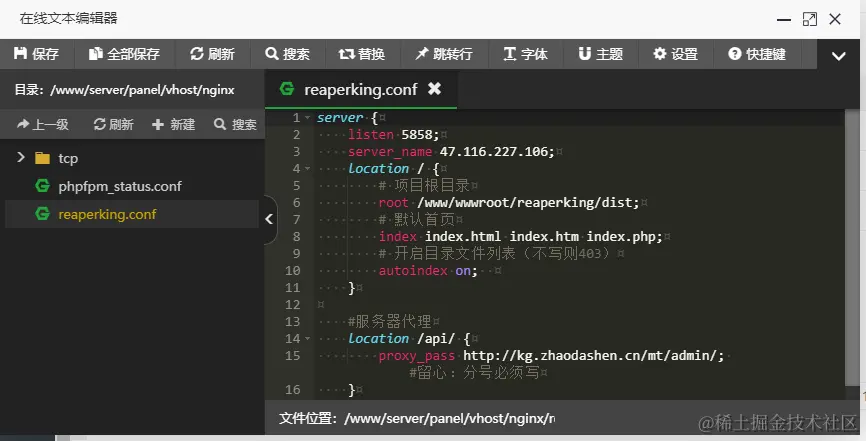Open the 替换 replace tool

tap(362, 54)
